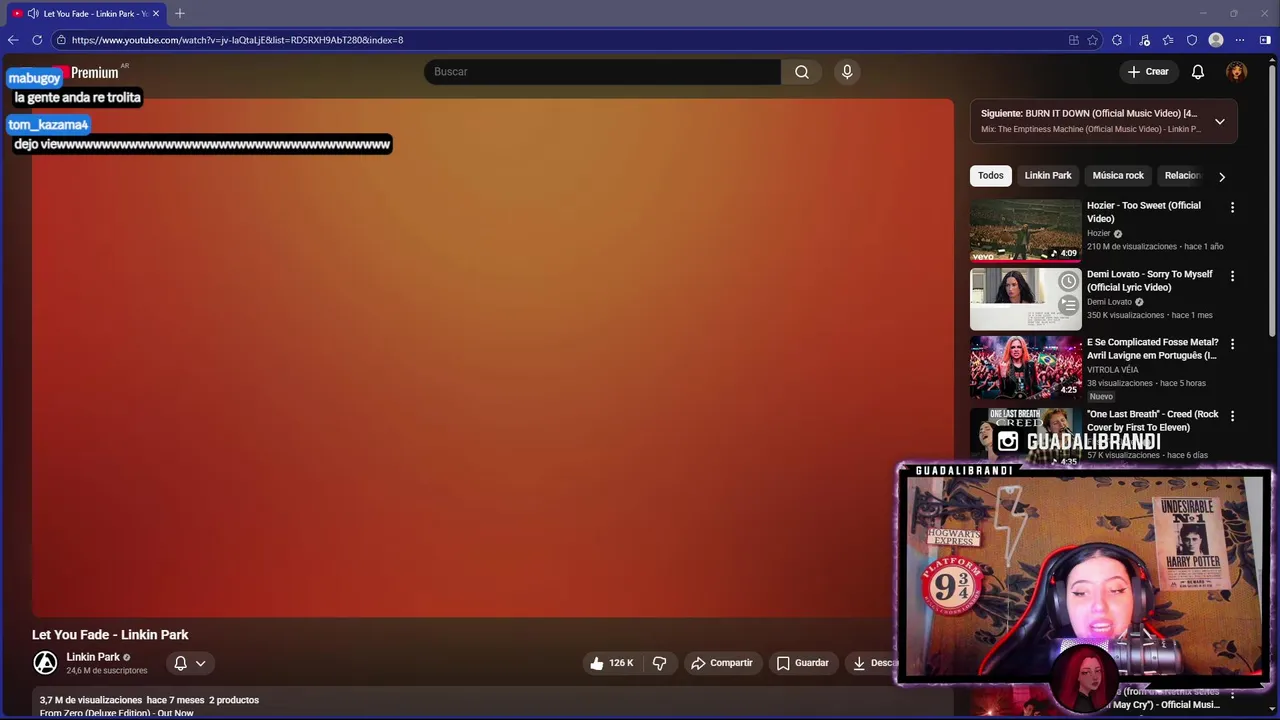Viewport: 1280px width, 720px height.
Task: Select the Música rock filter chip
Action: [x=1118, y=176]
